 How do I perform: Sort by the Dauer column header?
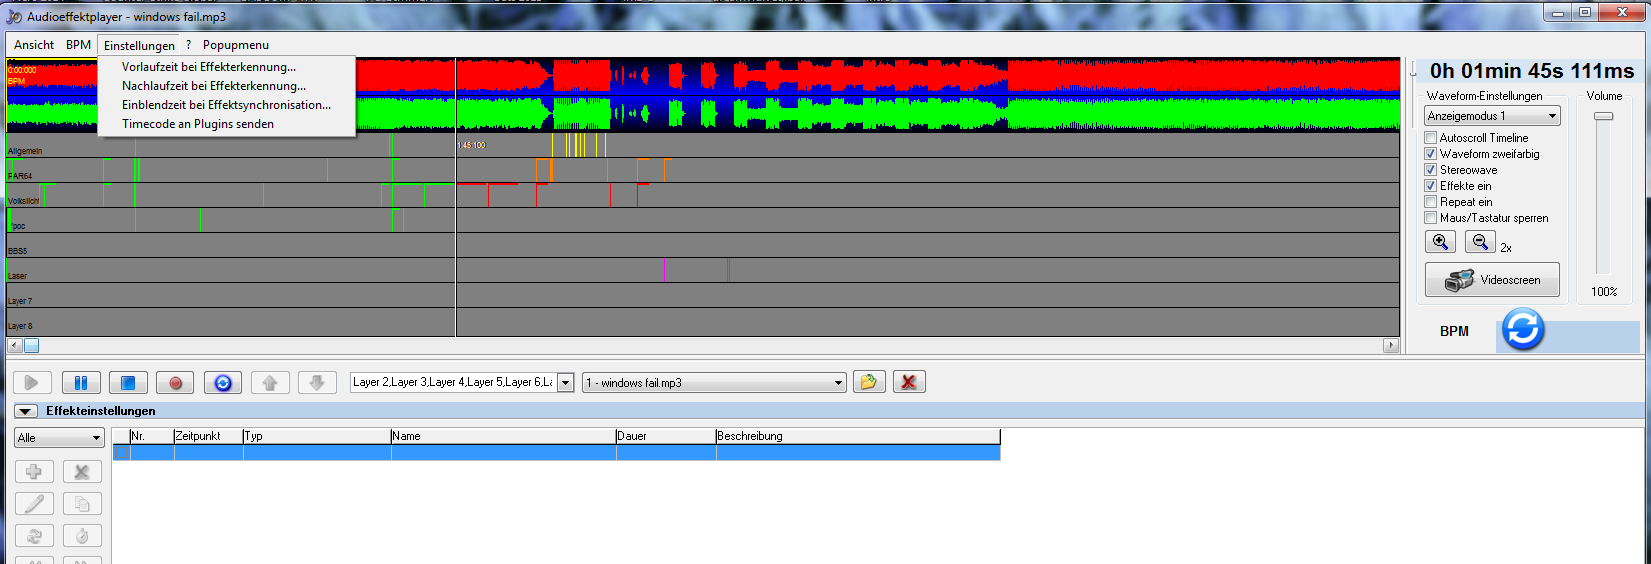(x=666, y=436)
